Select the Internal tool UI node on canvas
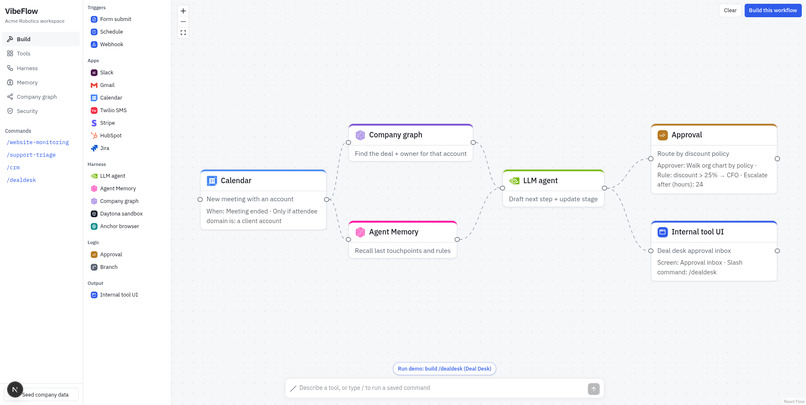 click(x=714, y=251)
